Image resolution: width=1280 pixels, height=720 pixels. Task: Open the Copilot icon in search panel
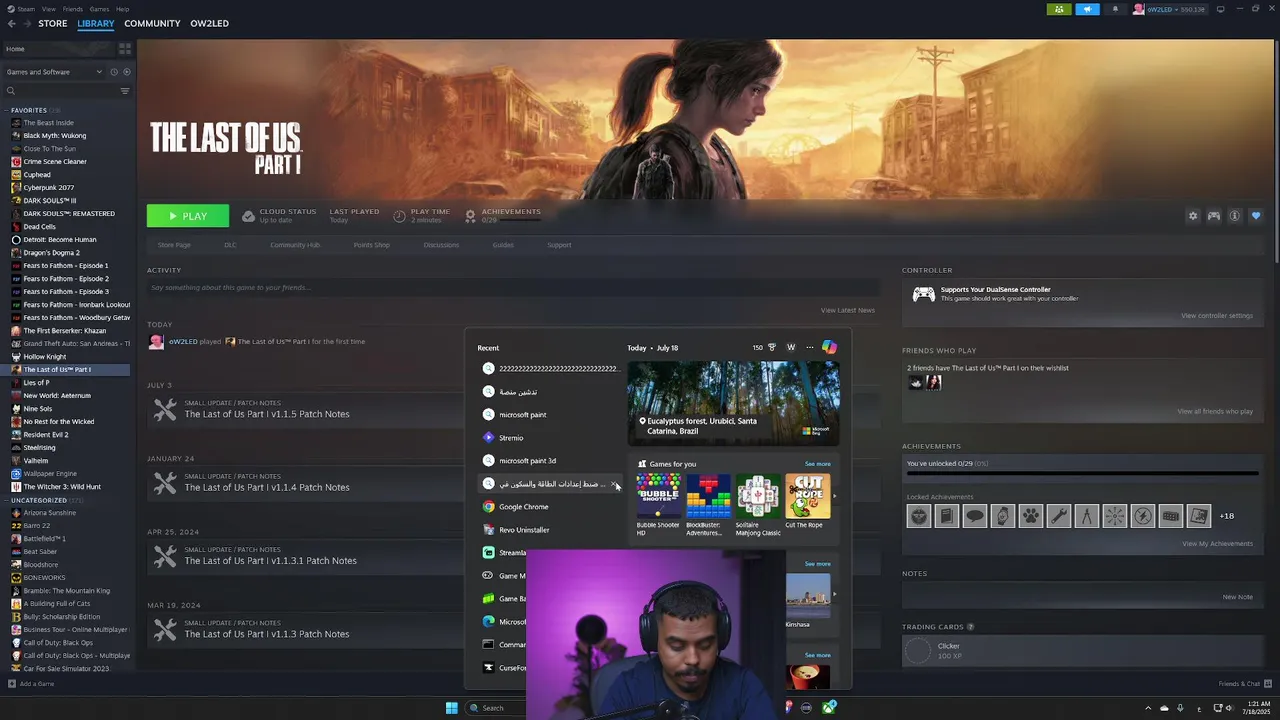pyautogui.click(x=829, y=347)
